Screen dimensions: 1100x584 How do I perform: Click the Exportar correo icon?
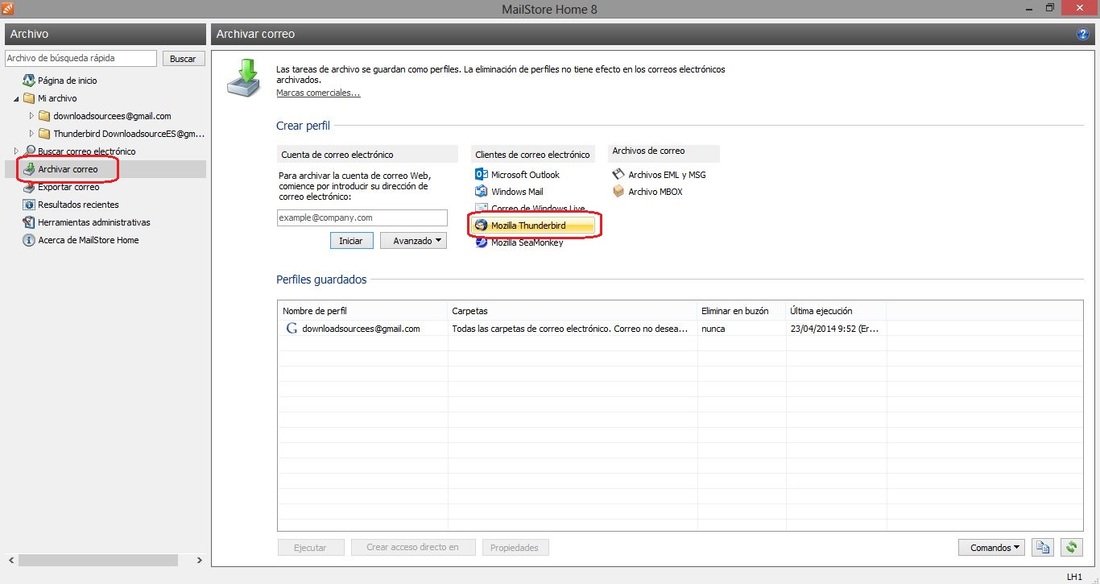click(x=29, y=187)
